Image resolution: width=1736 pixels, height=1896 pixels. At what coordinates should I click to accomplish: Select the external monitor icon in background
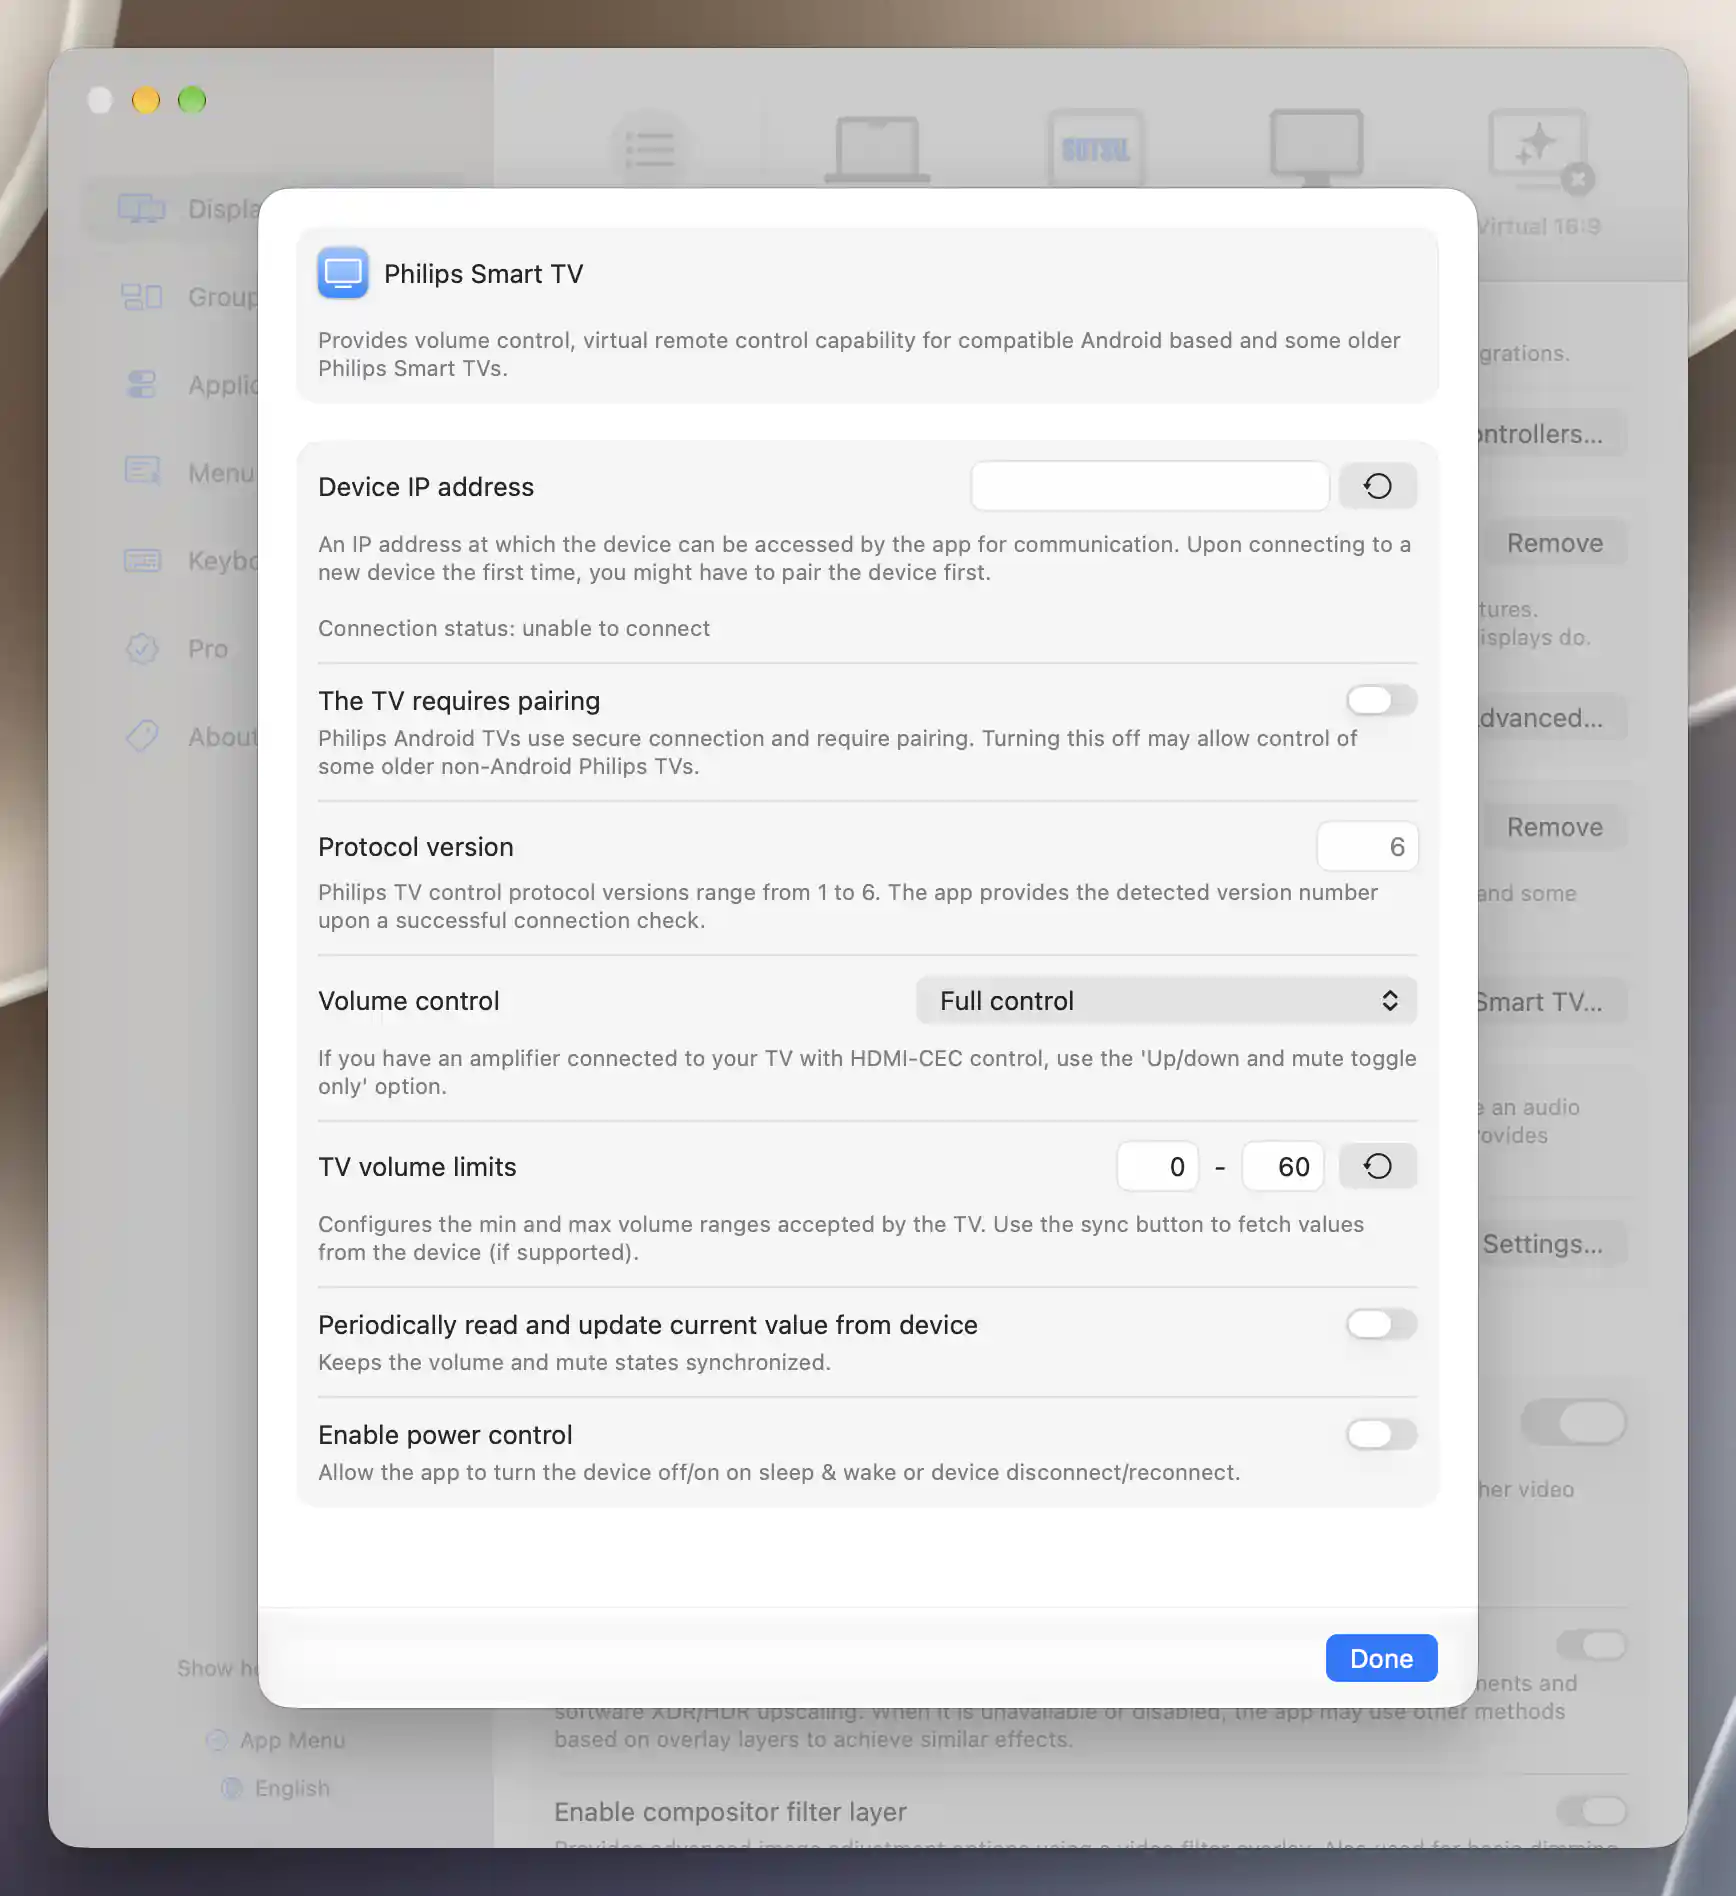1316,148
